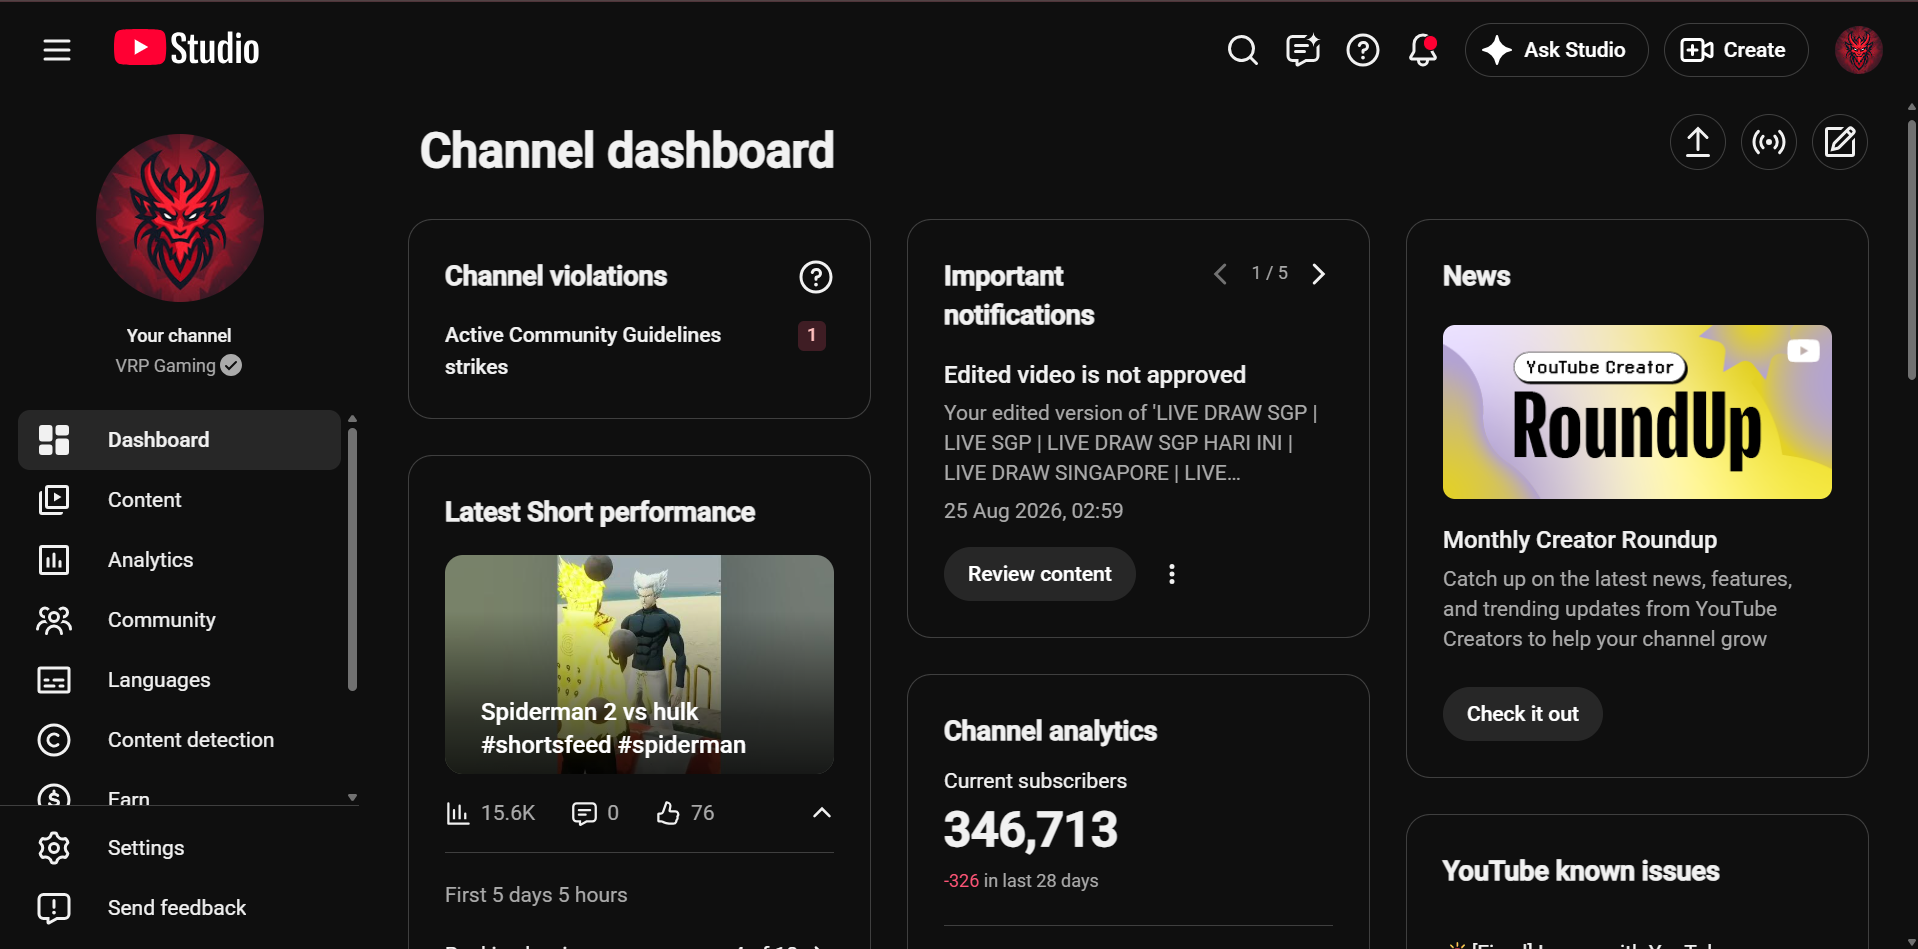Open Earn in the sidebar
This screenshot has width=1918, height=949.
tap(180, 795)
